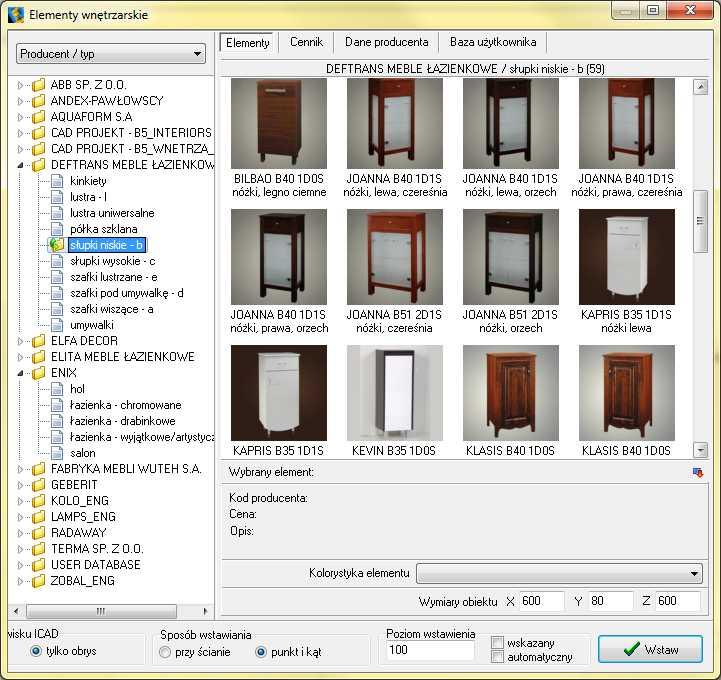Click the folder icon of ZOBAL_ENG
Image resolution: width=721 pixels, height=680 pixels.
(x=39, y=581)
